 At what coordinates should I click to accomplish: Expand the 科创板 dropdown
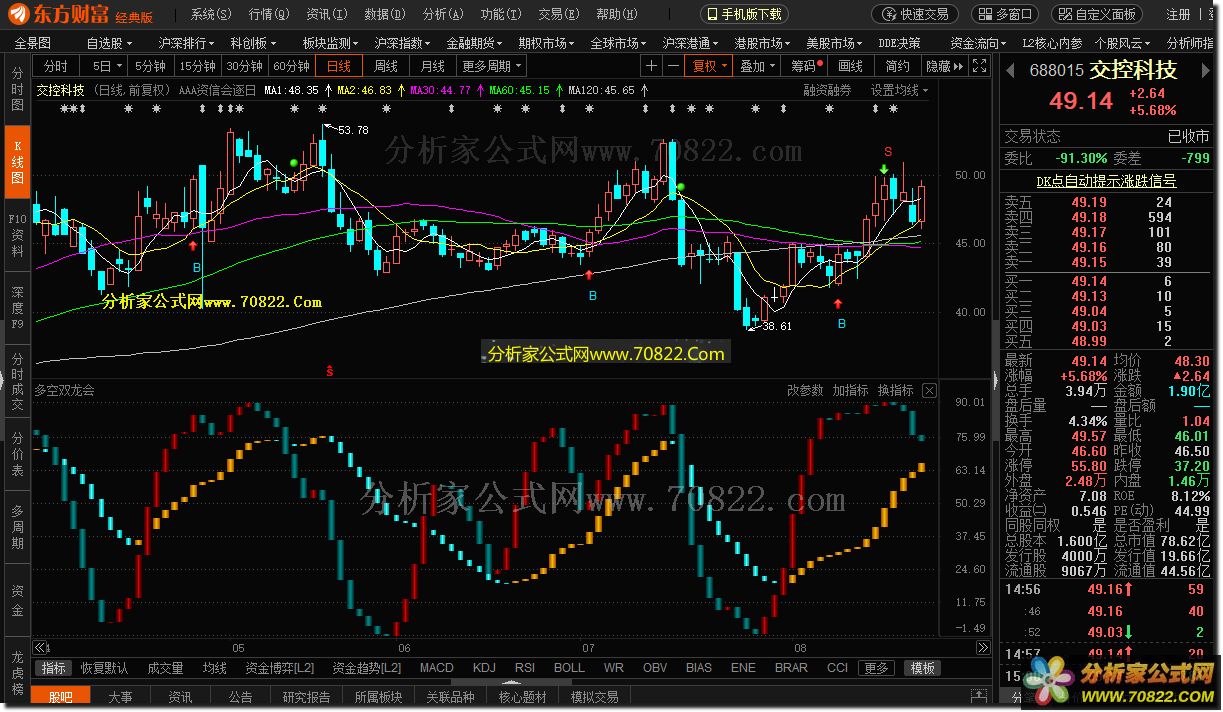253,44
